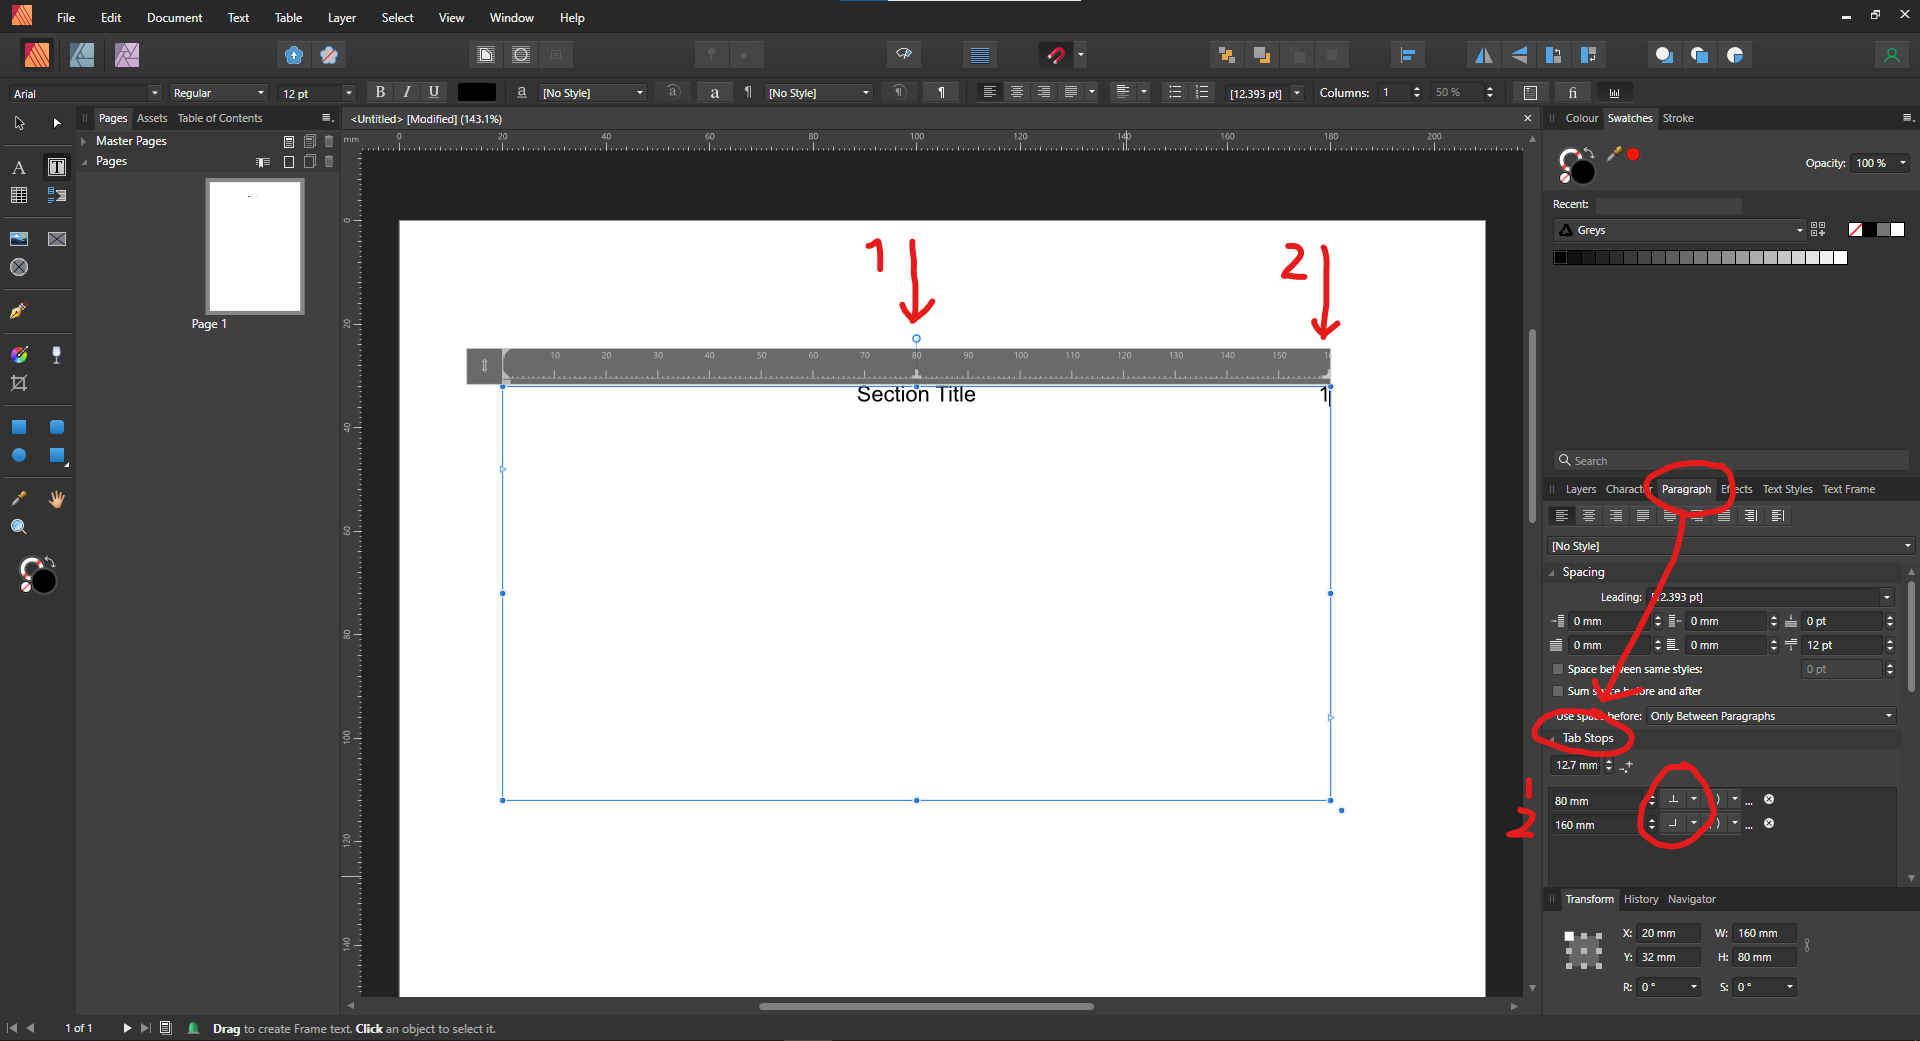Switch to the History panel
Image resolution: width=1920 pixels, height=1041 pixels.
click(x=1640, y=899)
